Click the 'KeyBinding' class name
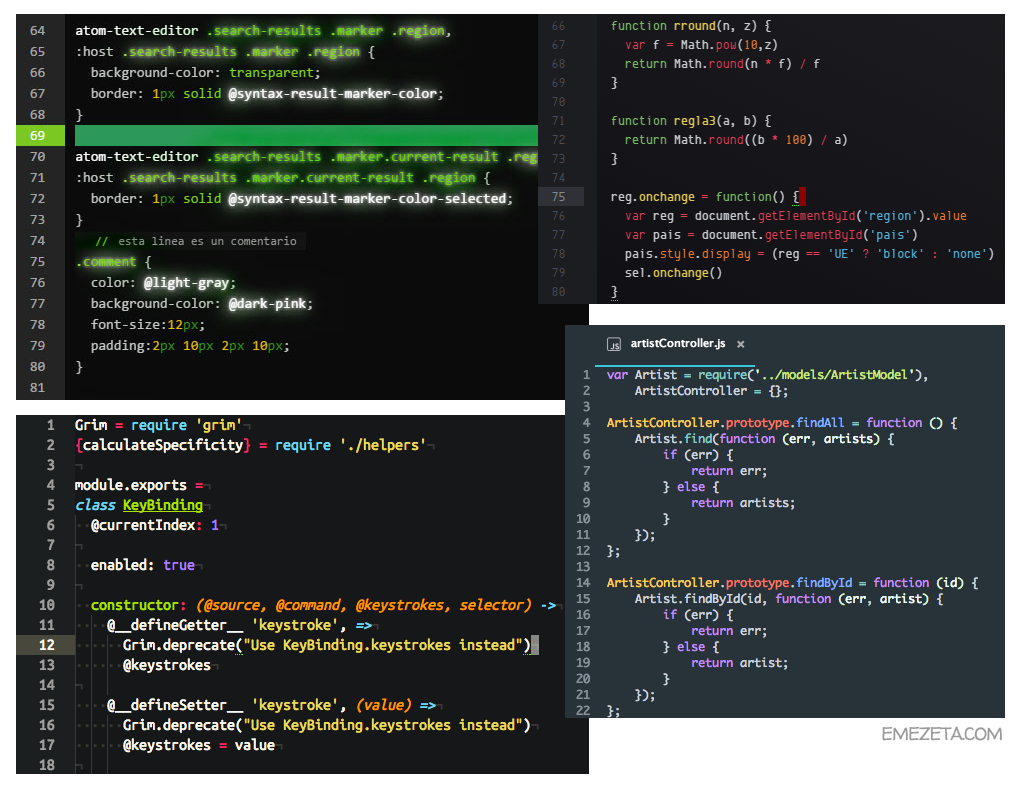 pyautogui.click(x=163, y=505)
